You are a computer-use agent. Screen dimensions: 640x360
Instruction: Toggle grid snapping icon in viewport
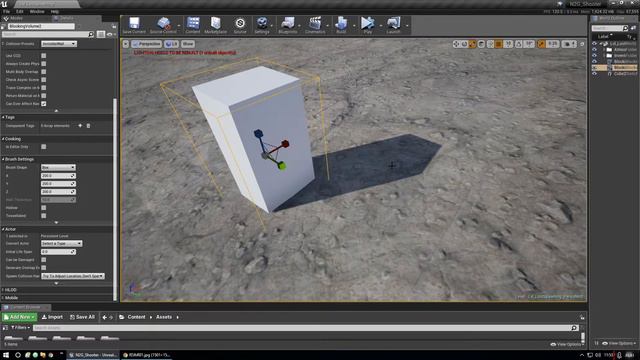pos(499,44)
